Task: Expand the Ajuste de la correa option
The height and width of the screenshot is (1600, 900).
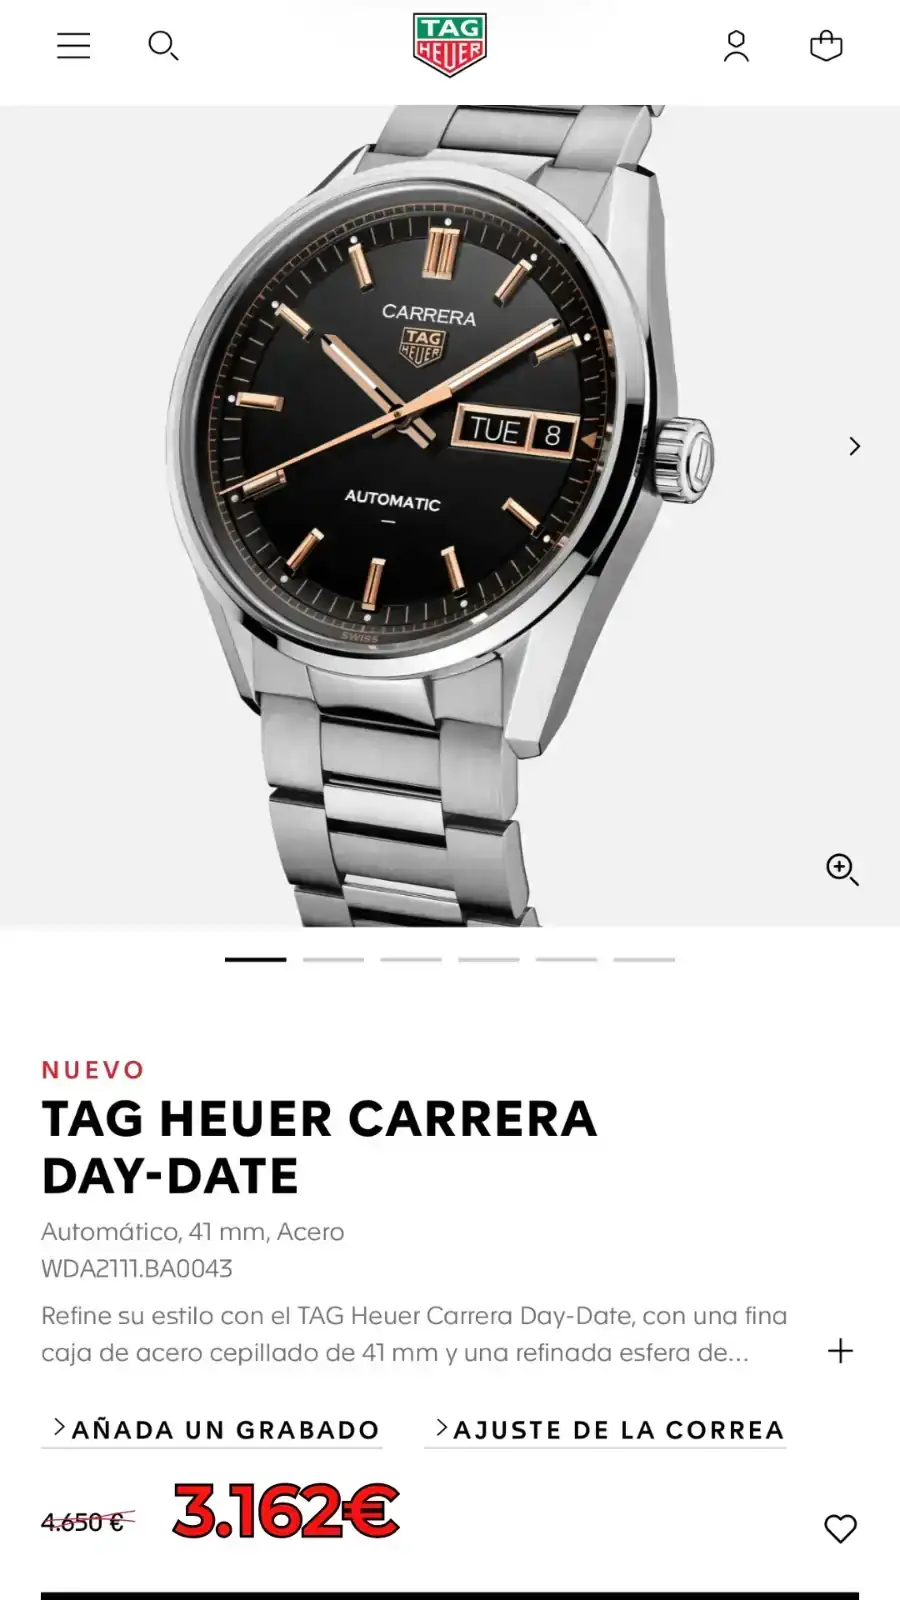Action: [x=606, y=1430]
